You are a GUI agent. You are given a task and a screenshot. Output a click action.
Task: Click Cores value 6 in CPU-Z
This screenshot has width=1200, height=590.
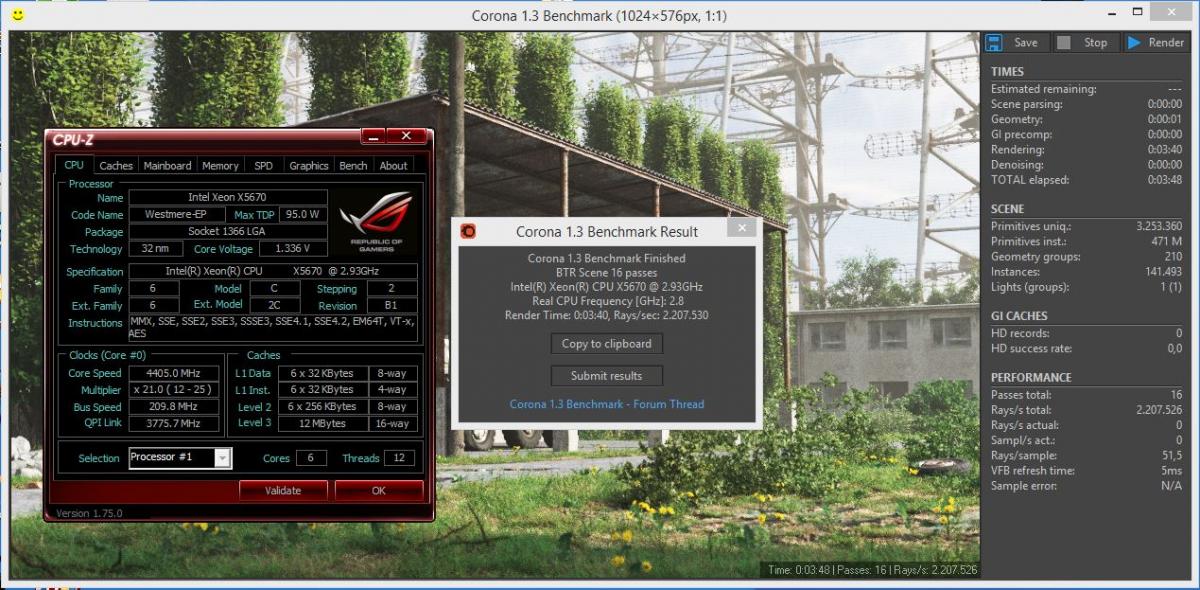pyautogui.click(x=311, y=458)
